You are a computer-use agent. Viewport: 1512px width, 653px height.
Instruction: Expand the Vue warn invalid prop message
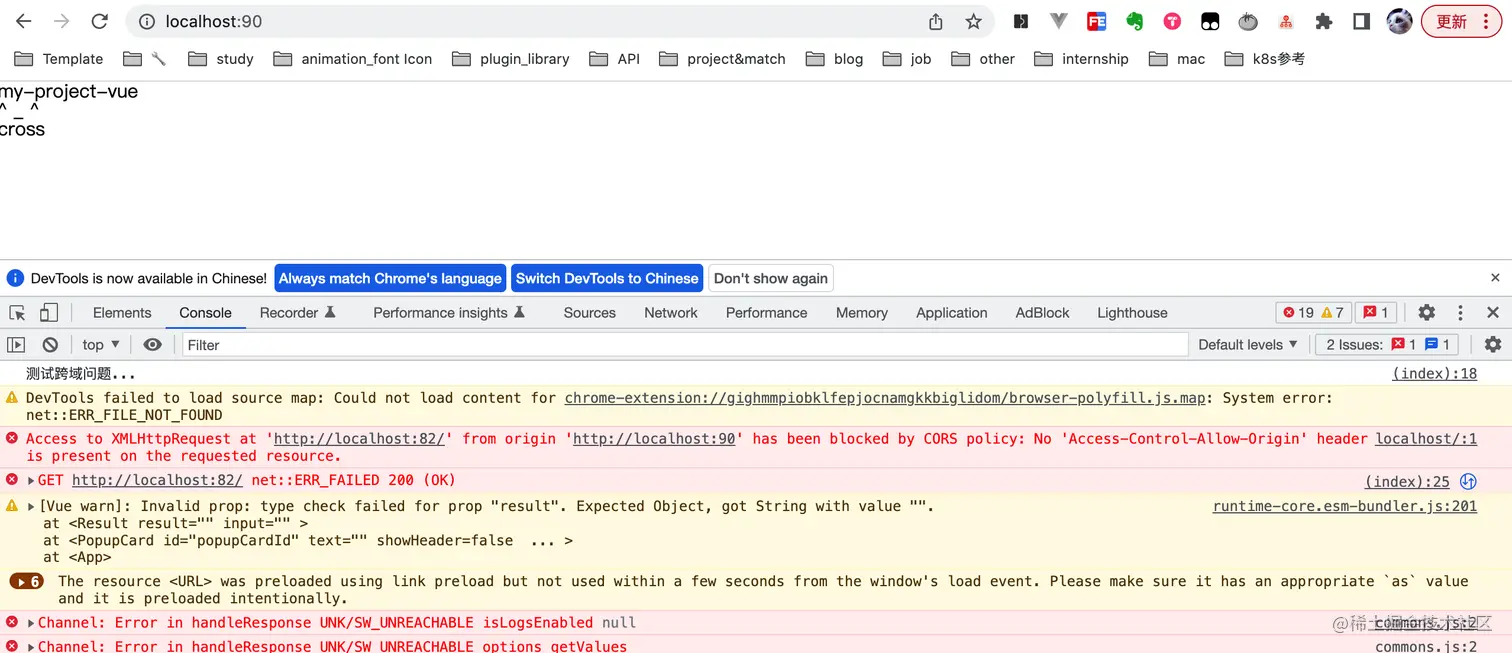31,507
